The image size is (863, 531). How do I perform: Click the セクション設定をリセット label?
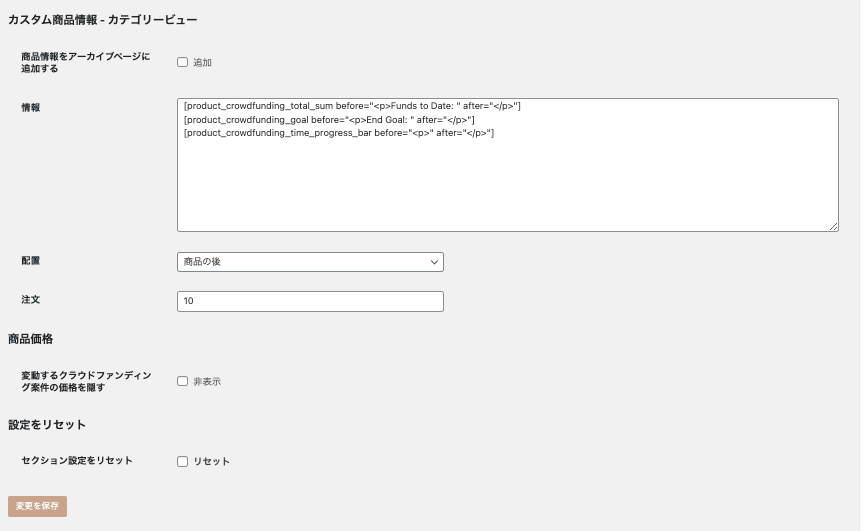click(x=76, y=461)
